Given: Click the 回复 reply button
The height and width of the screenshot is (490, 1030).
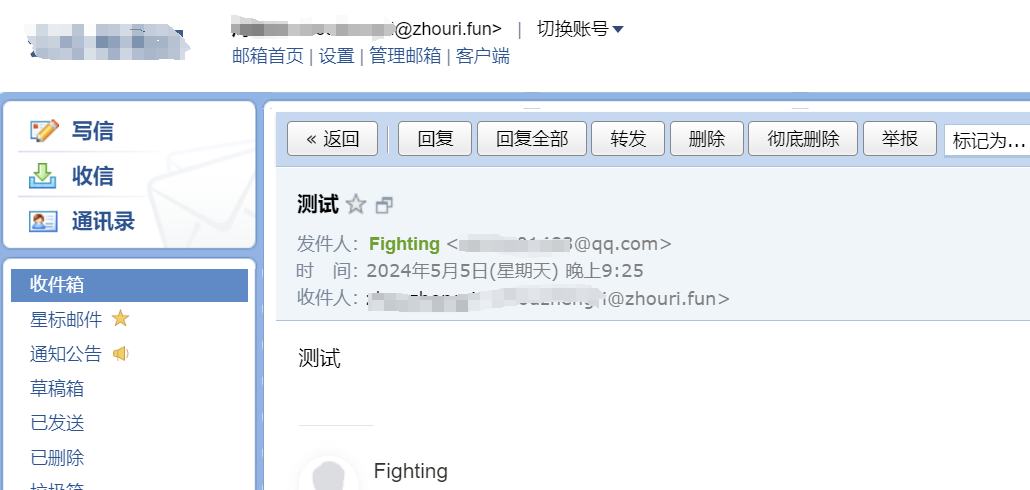Looking at the screenshot, I should pos(435,139).
